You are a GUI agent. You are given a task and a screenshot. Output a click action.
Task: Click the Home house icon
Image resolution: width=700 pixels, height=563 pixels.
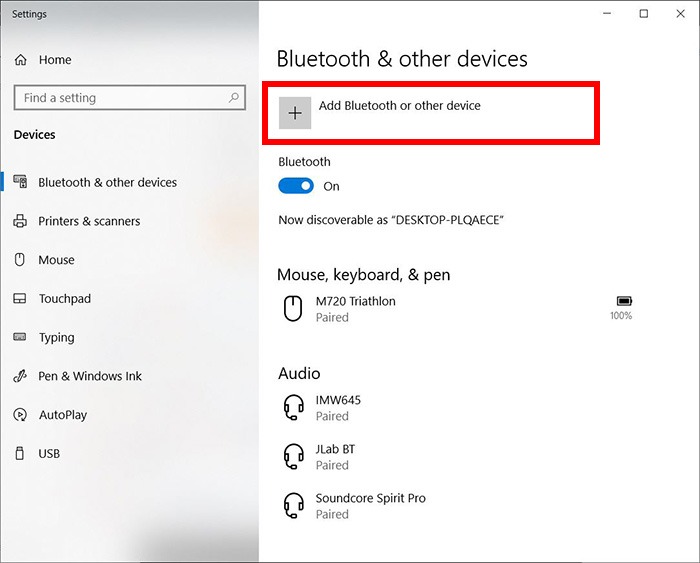pyautogui.click(x=21, y=60)
